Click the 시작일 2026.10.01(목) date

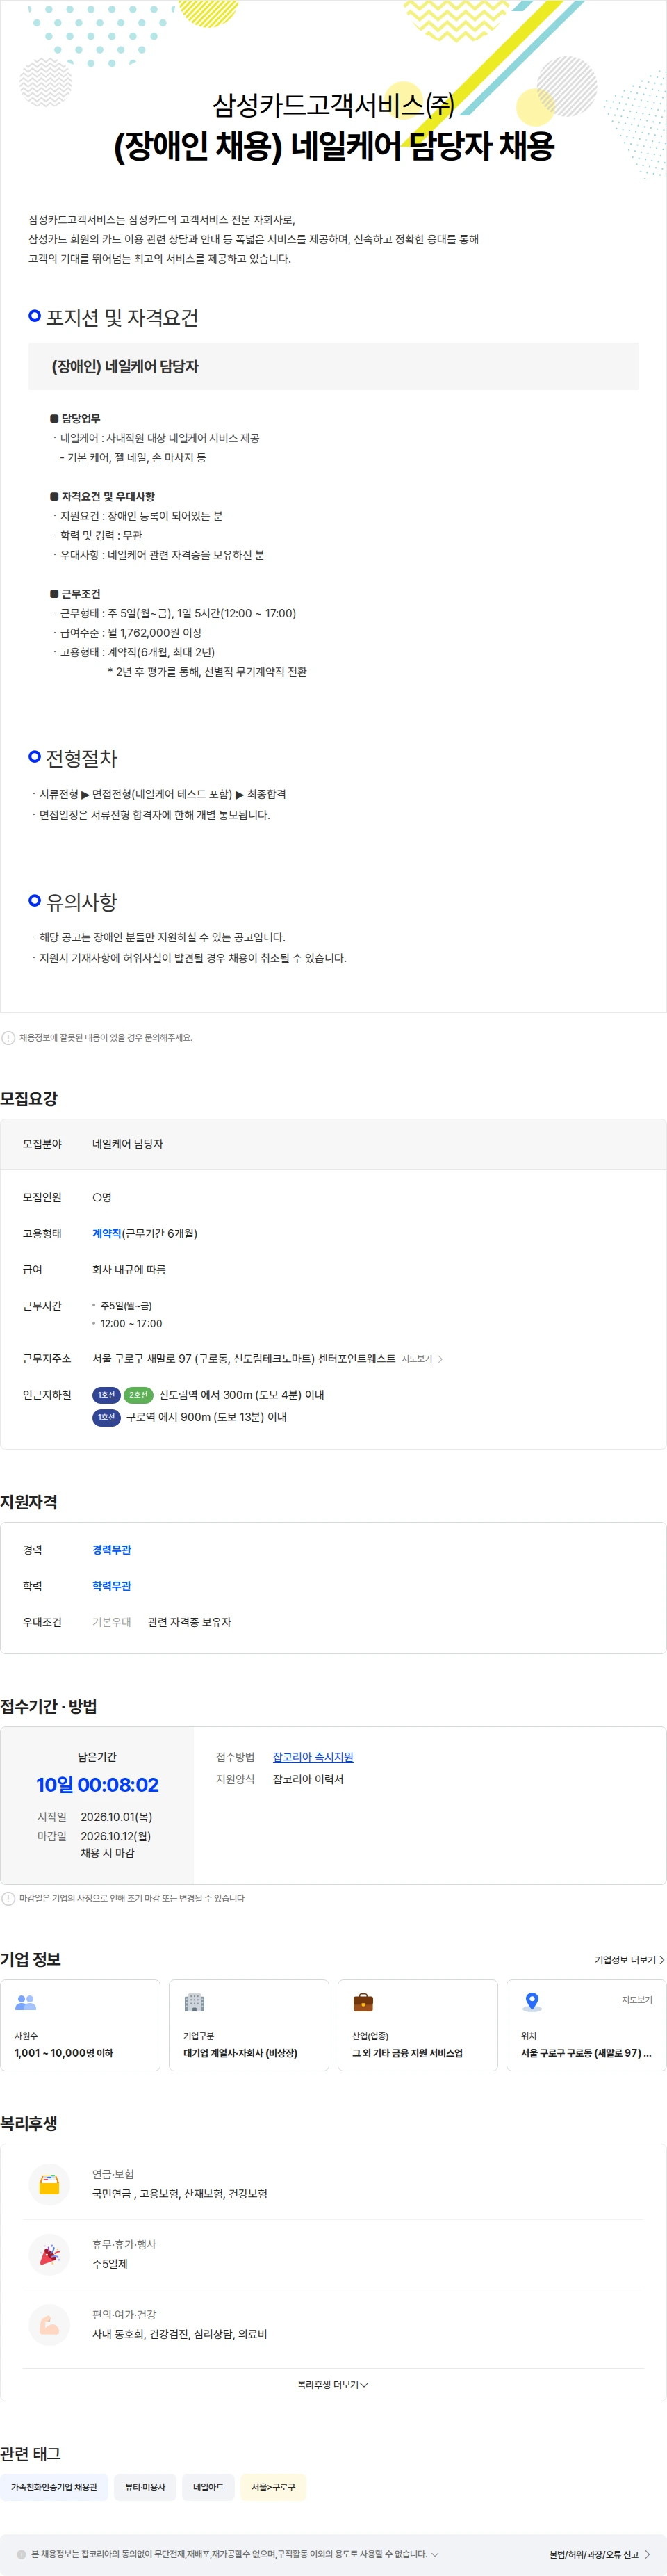(x=116, y=1817)
